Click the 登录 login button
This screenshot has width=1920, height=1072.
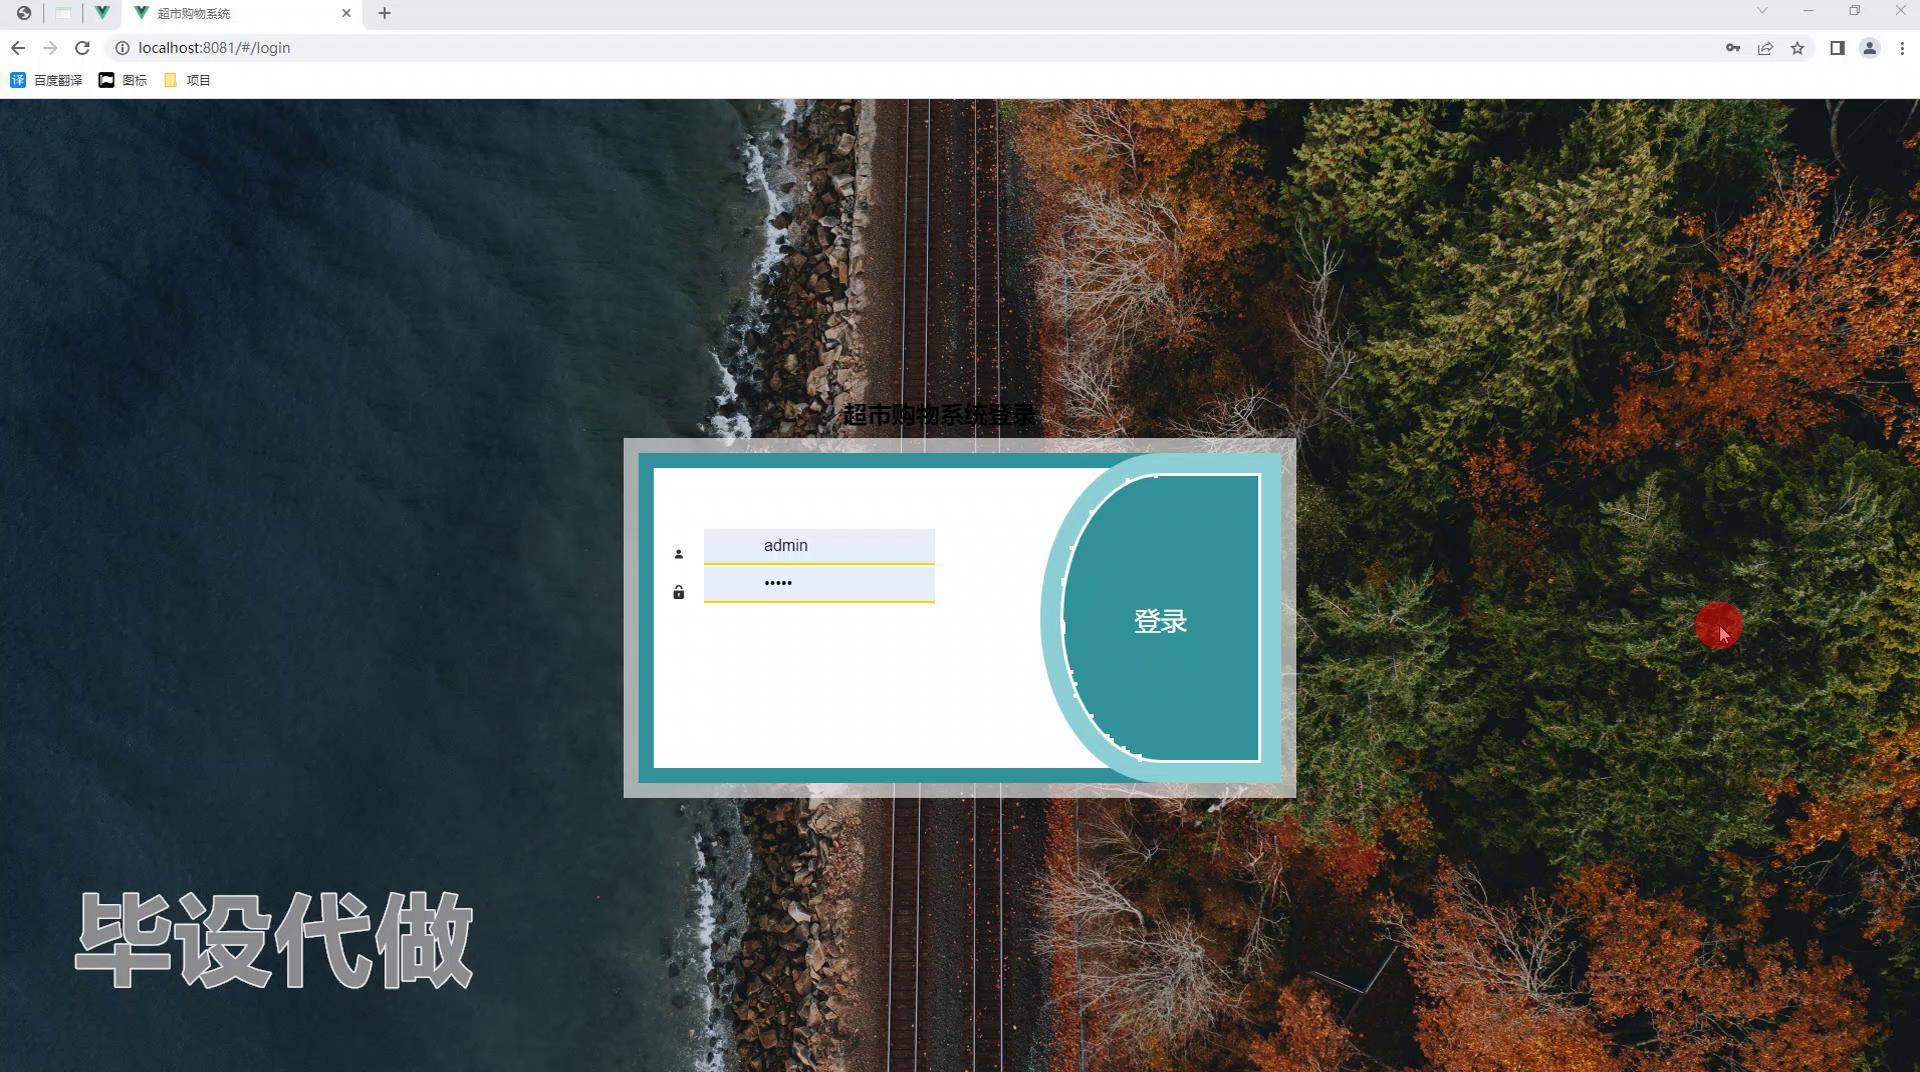click(1160, 620)
